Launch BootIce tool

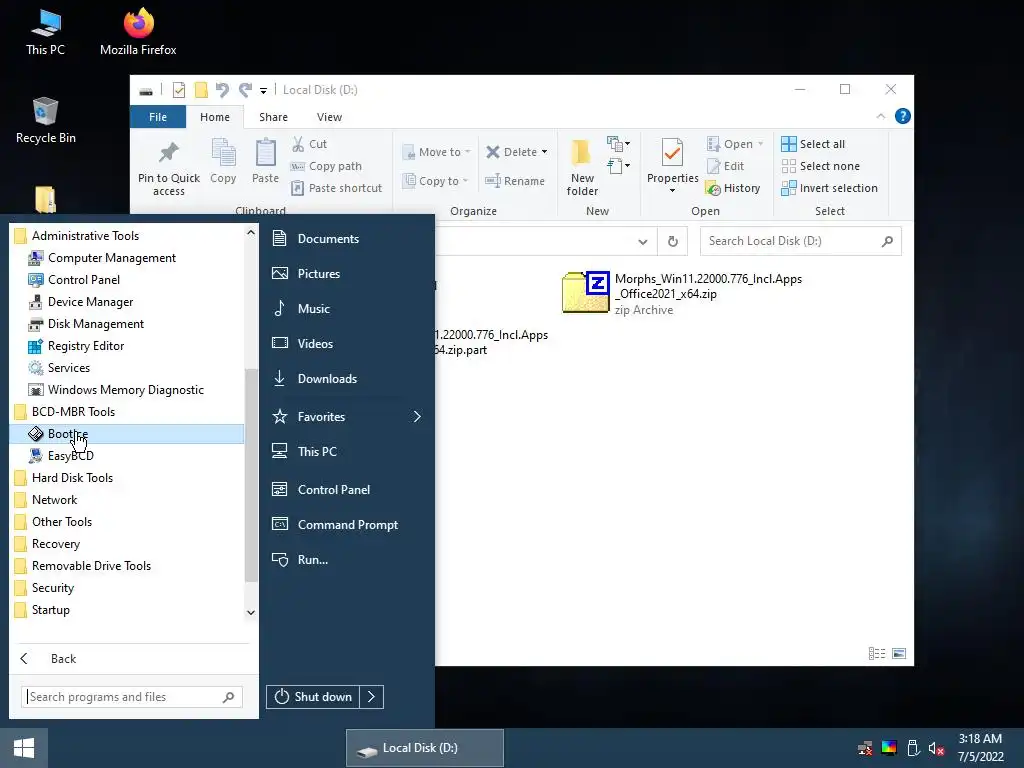pyautogui.click(x=127, y=434)
